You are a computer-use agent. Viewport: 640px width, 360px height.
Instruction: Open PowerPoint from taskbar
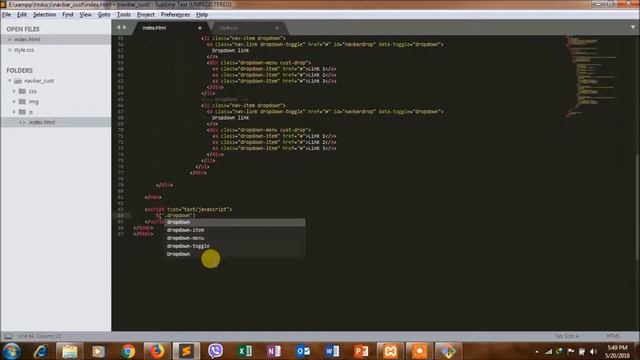click(361, 351)
